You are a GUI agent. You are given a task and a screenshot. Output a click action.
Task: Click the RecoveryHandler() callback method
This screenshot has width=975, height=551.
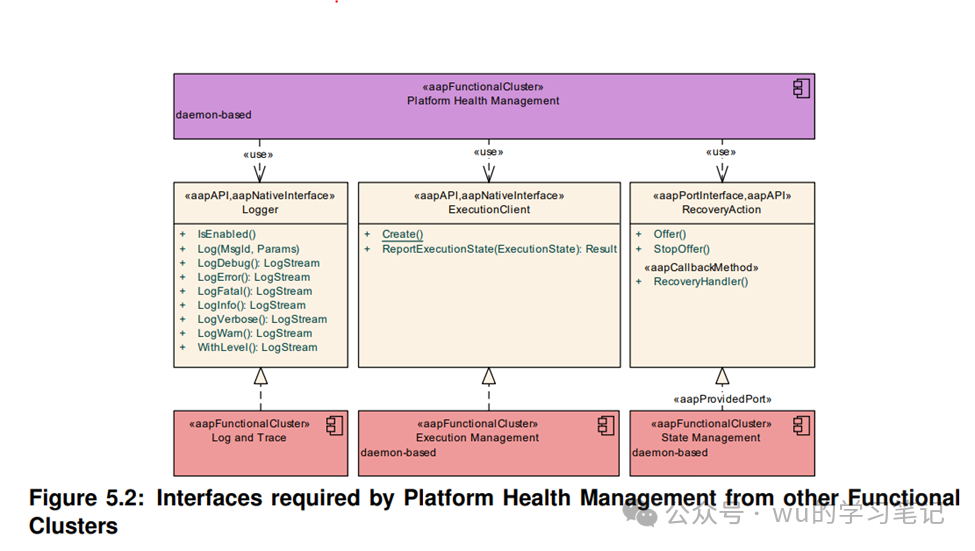700,282
